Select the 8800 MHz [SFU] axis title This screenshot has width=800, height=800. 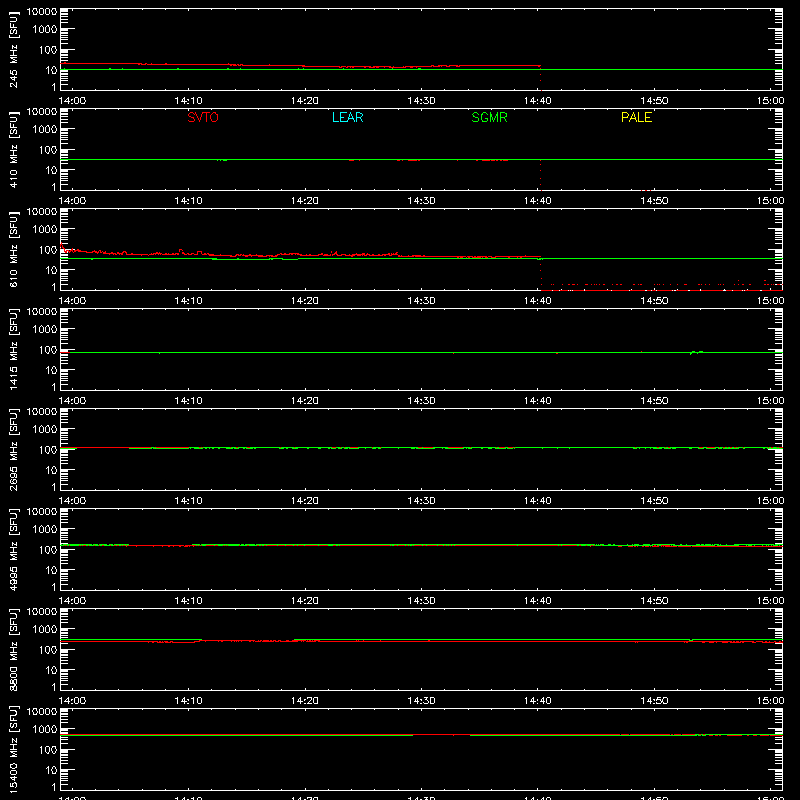tap(13, 649)
